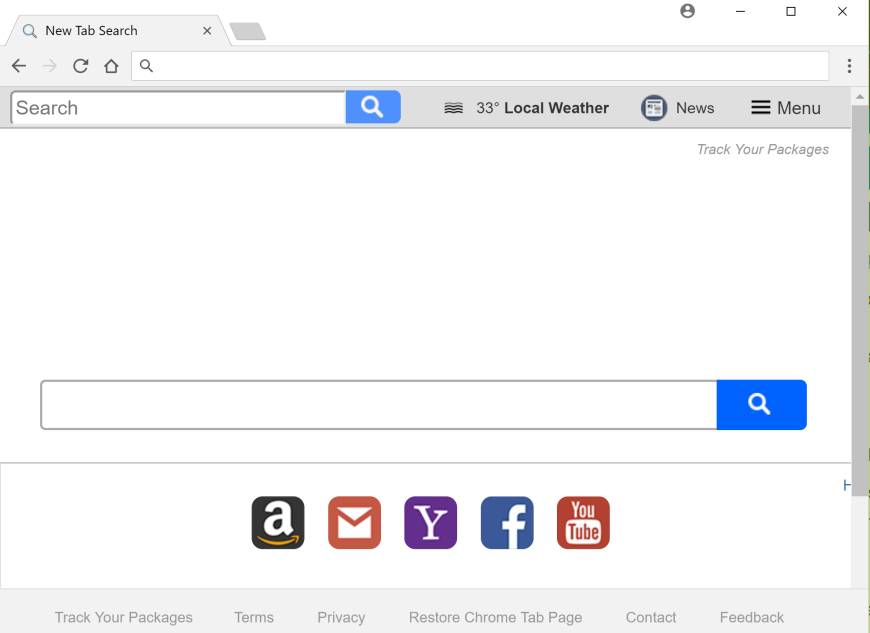
Task: Click the browser back arrow
Action: click(x=19, y=66)
